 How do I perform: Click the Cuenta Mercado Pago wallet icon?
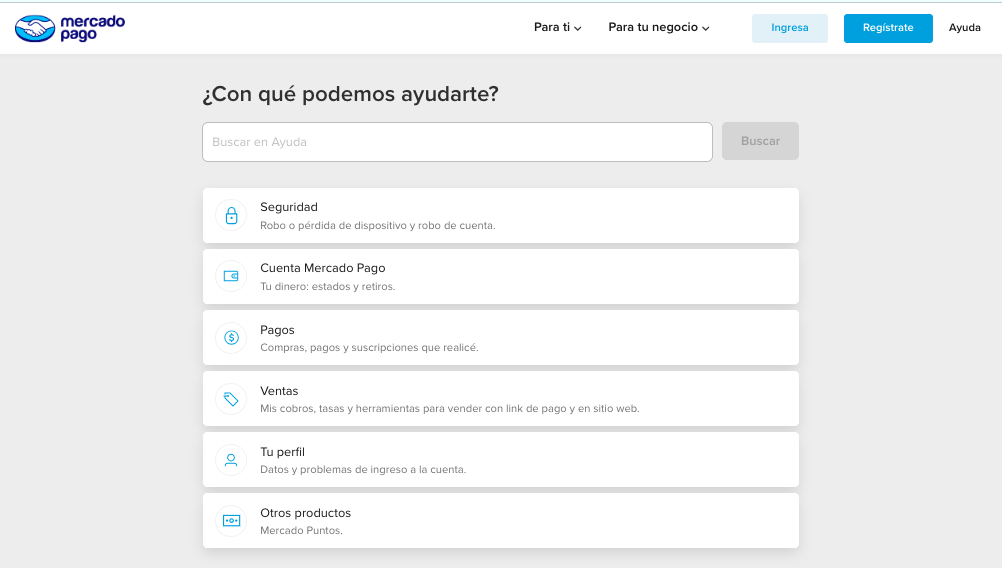pos(231,277)
